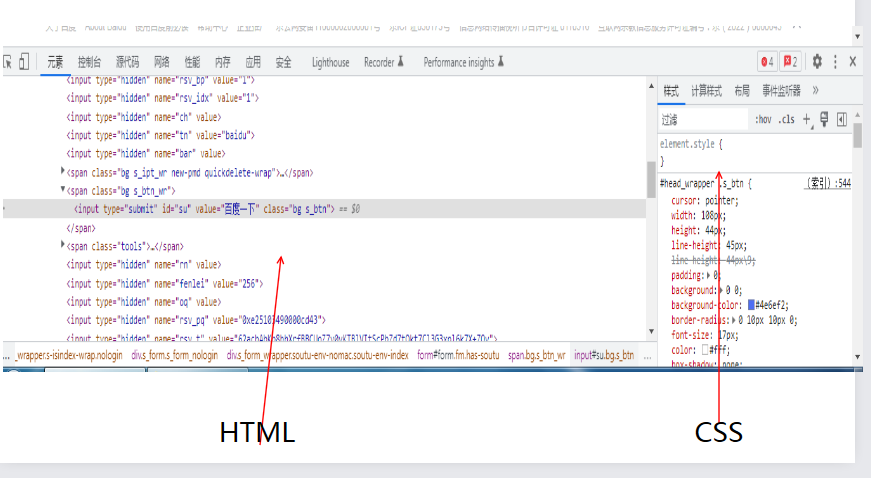This screenshot has height=478, width=871.
Task: Switch to 元素 Elements tab
Action: coord(55,62)
